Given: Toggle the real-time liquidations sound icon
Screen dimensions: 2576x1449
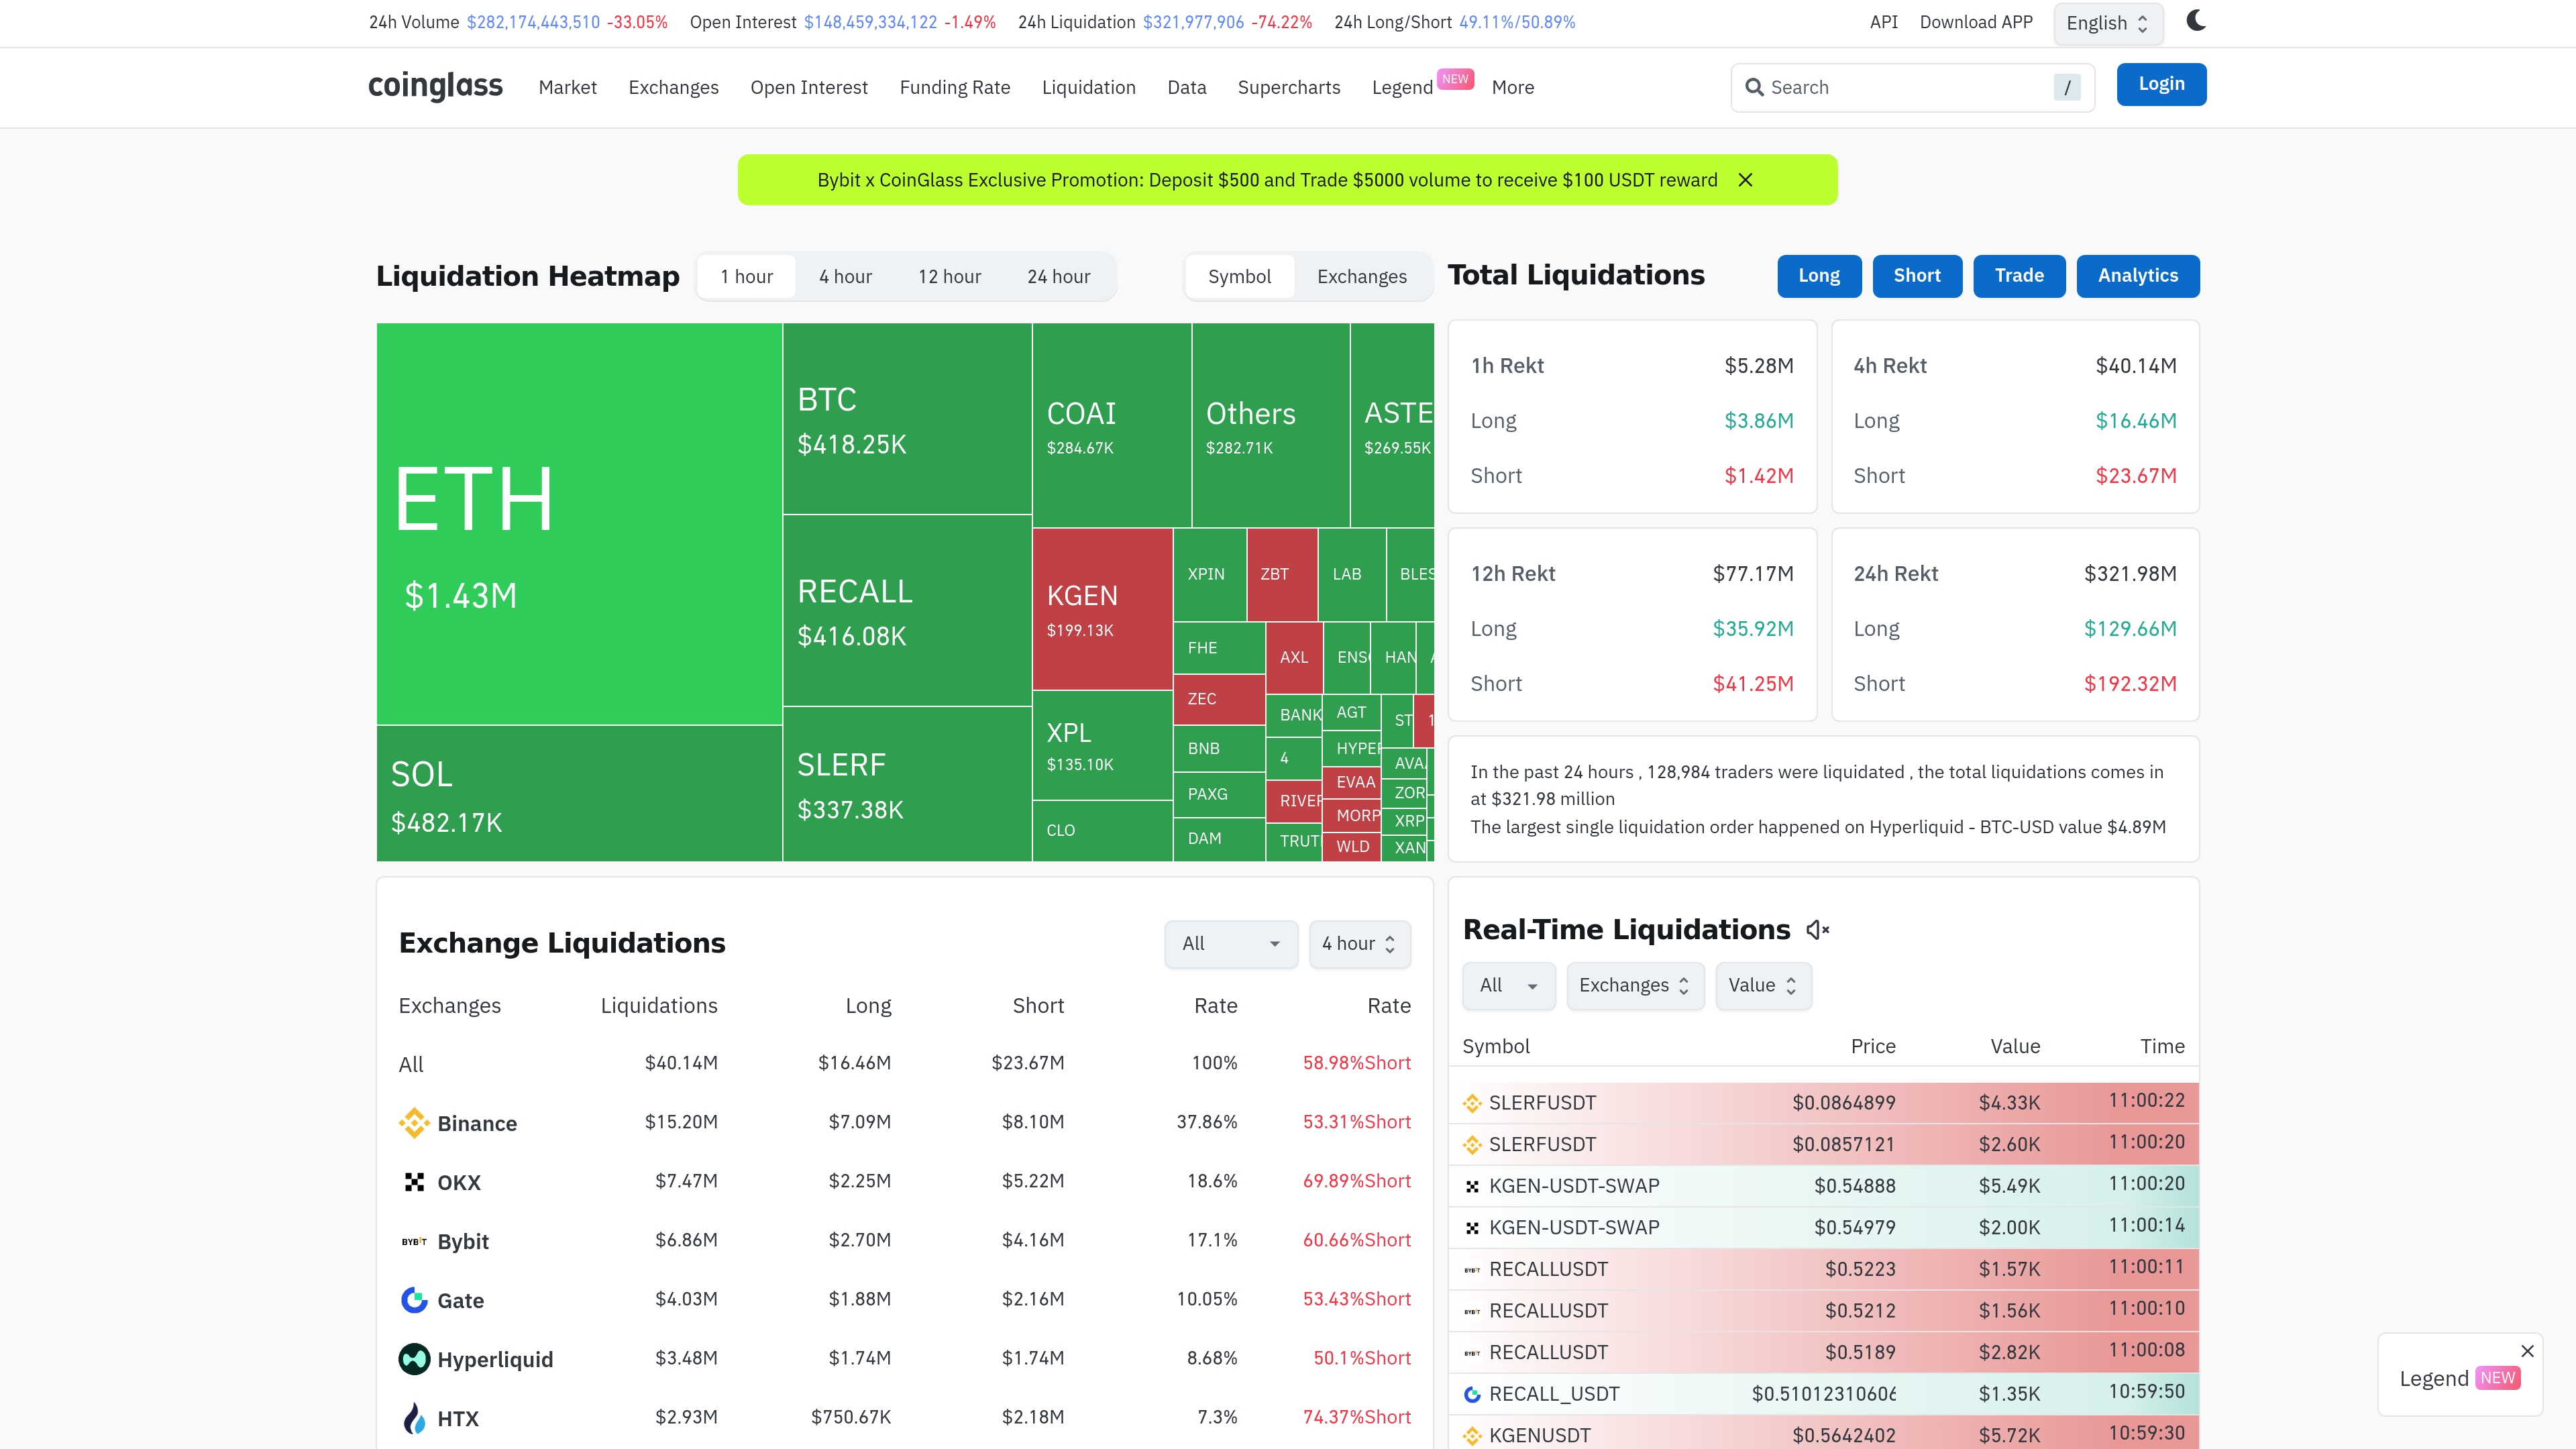Looking at the screenshot, I should pos(1817,930).
